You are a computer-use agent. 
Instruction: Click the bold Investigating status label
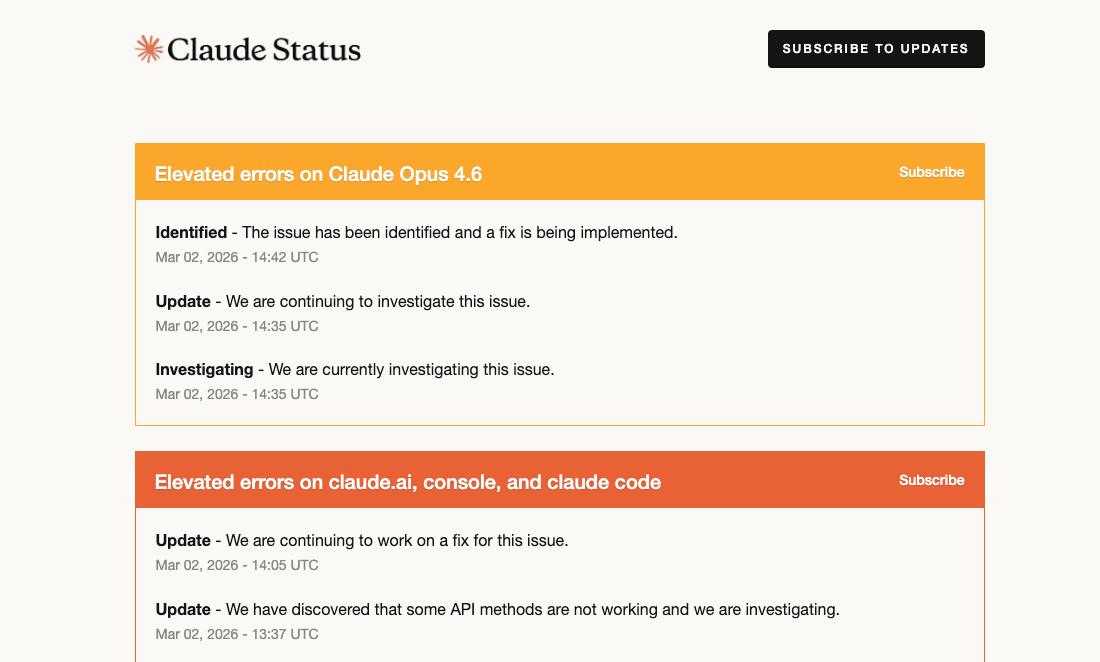pos(204,369)
